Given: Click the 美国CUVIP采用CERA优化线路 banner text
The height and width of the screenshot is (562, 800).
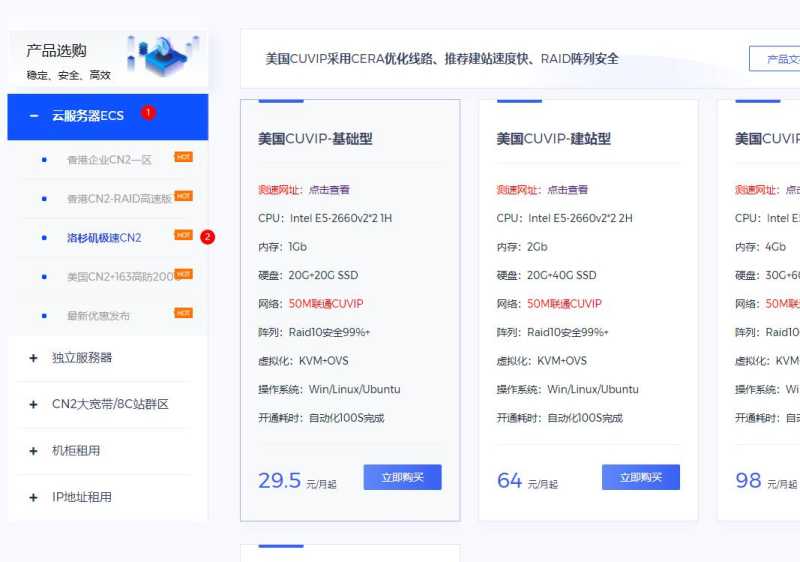Looking at the screenshot, I should (442, 59).
